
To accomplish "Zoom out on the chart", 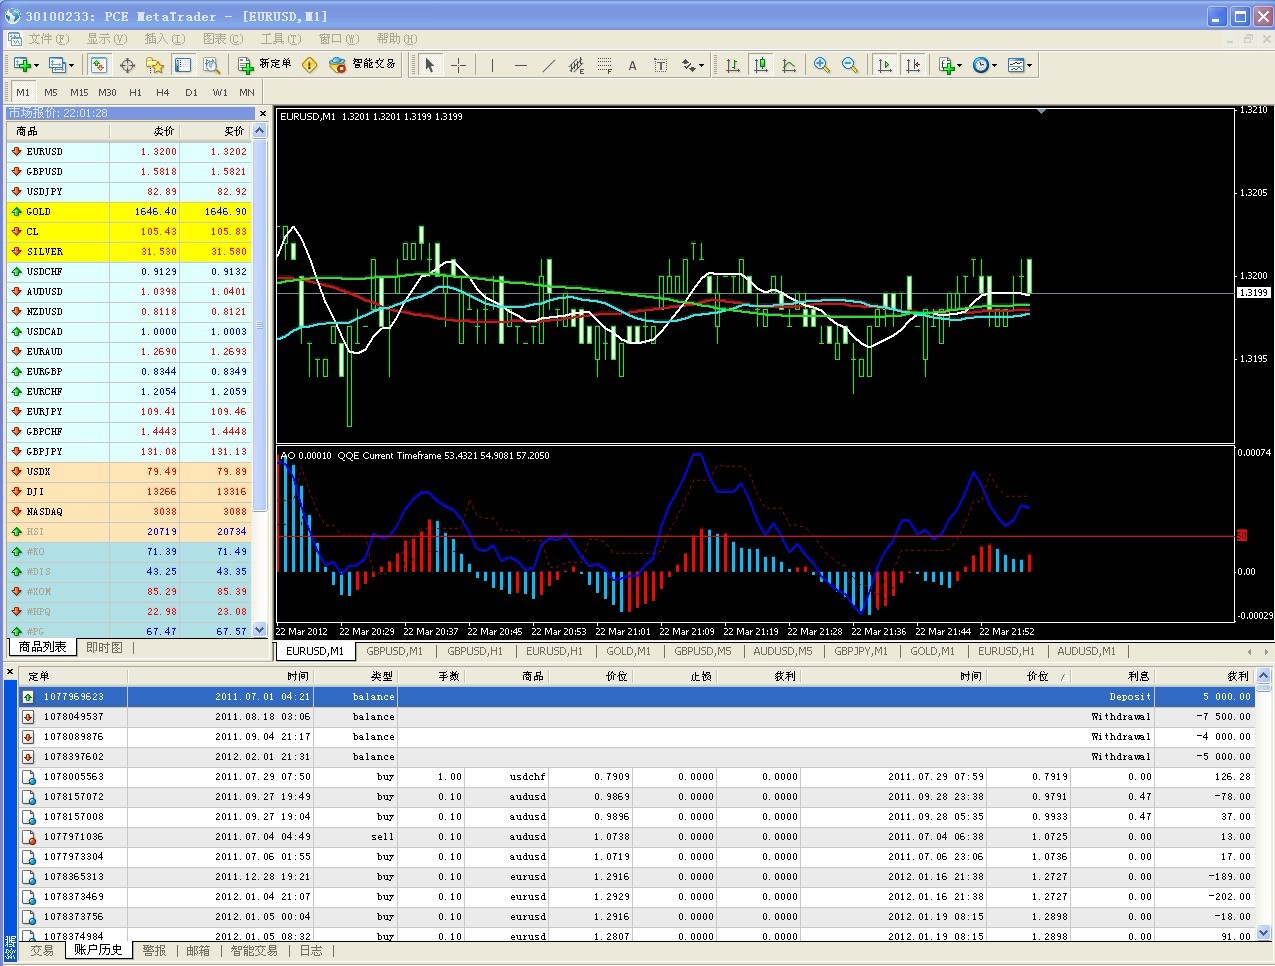I will [x=850, y=65].
